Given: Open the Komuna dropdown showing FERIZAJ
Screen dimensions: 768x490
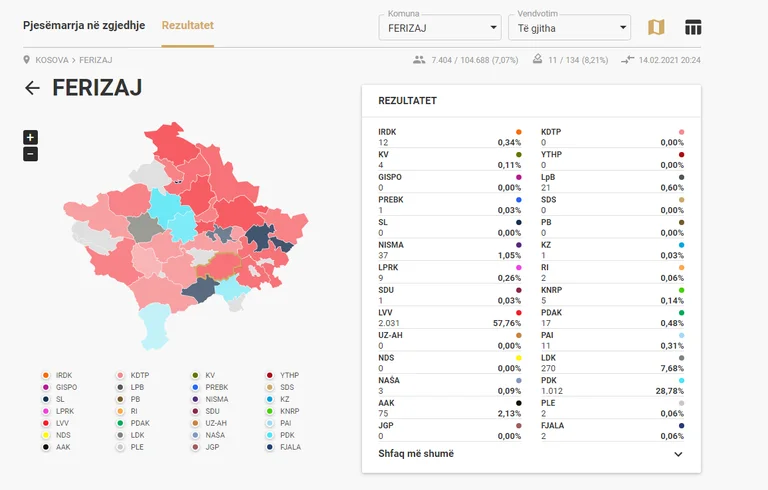Looking at the screenshot, I should (440, 28).
